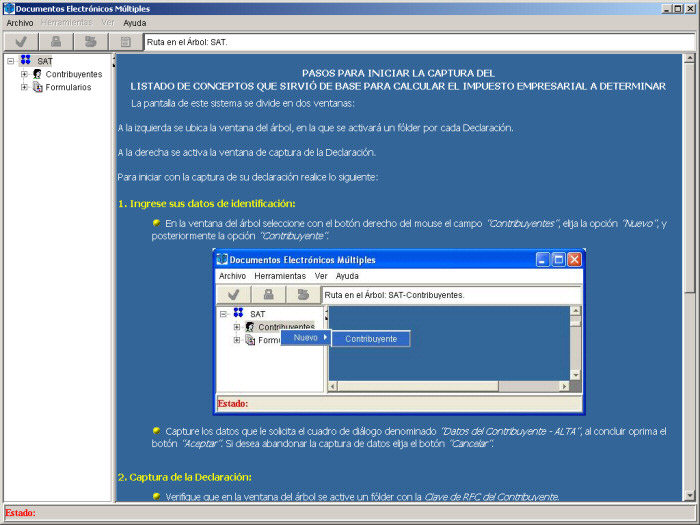Screen dimensions: 700x525
Task: Click the line 'A la izquierda se ubica la ventana'
Action: point(316,128)
